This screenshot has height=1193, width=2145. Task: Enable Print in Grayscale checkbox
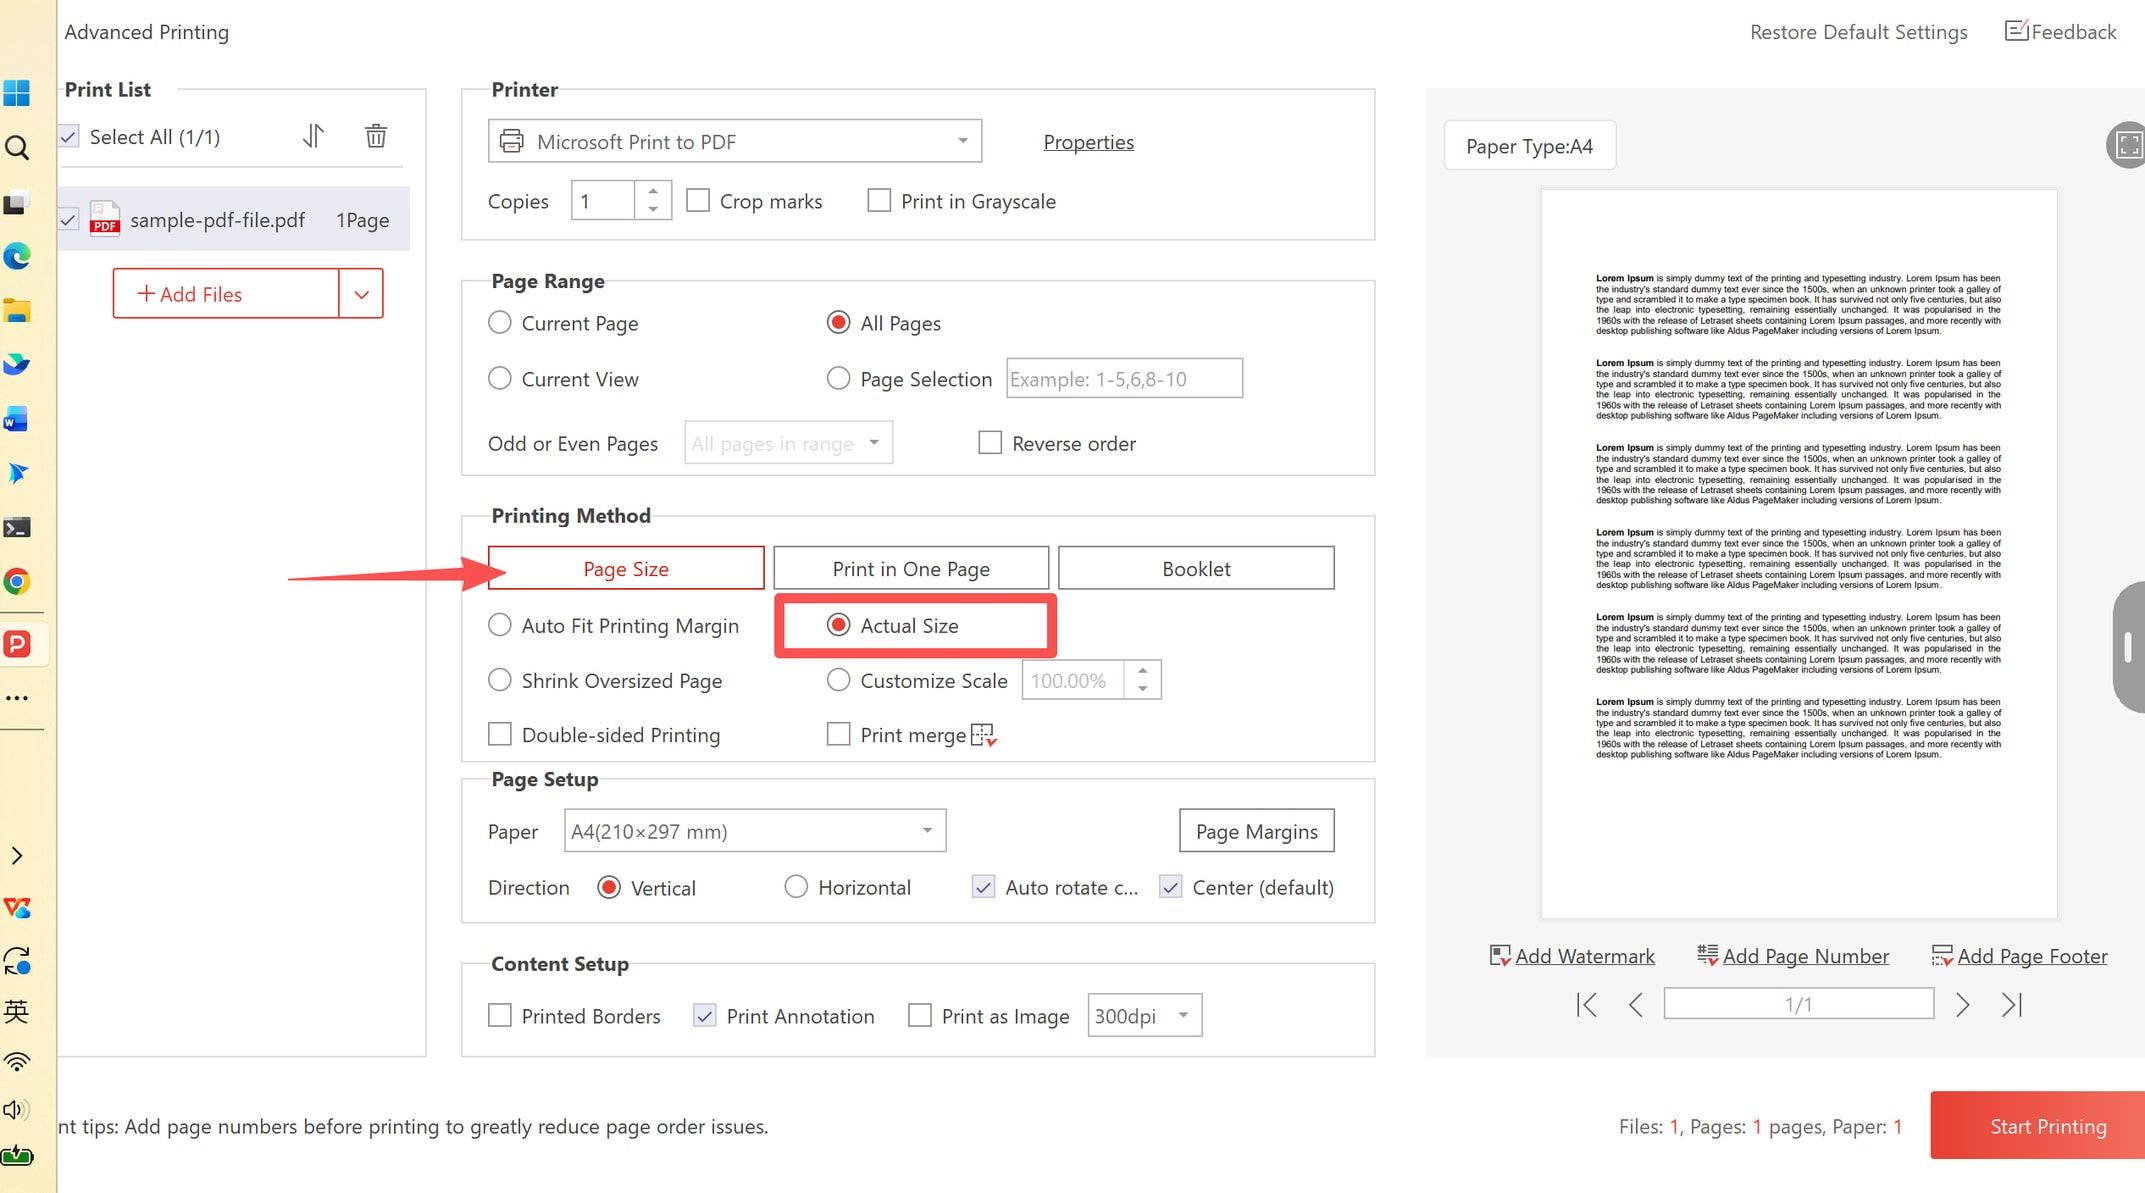coord(879,201)
